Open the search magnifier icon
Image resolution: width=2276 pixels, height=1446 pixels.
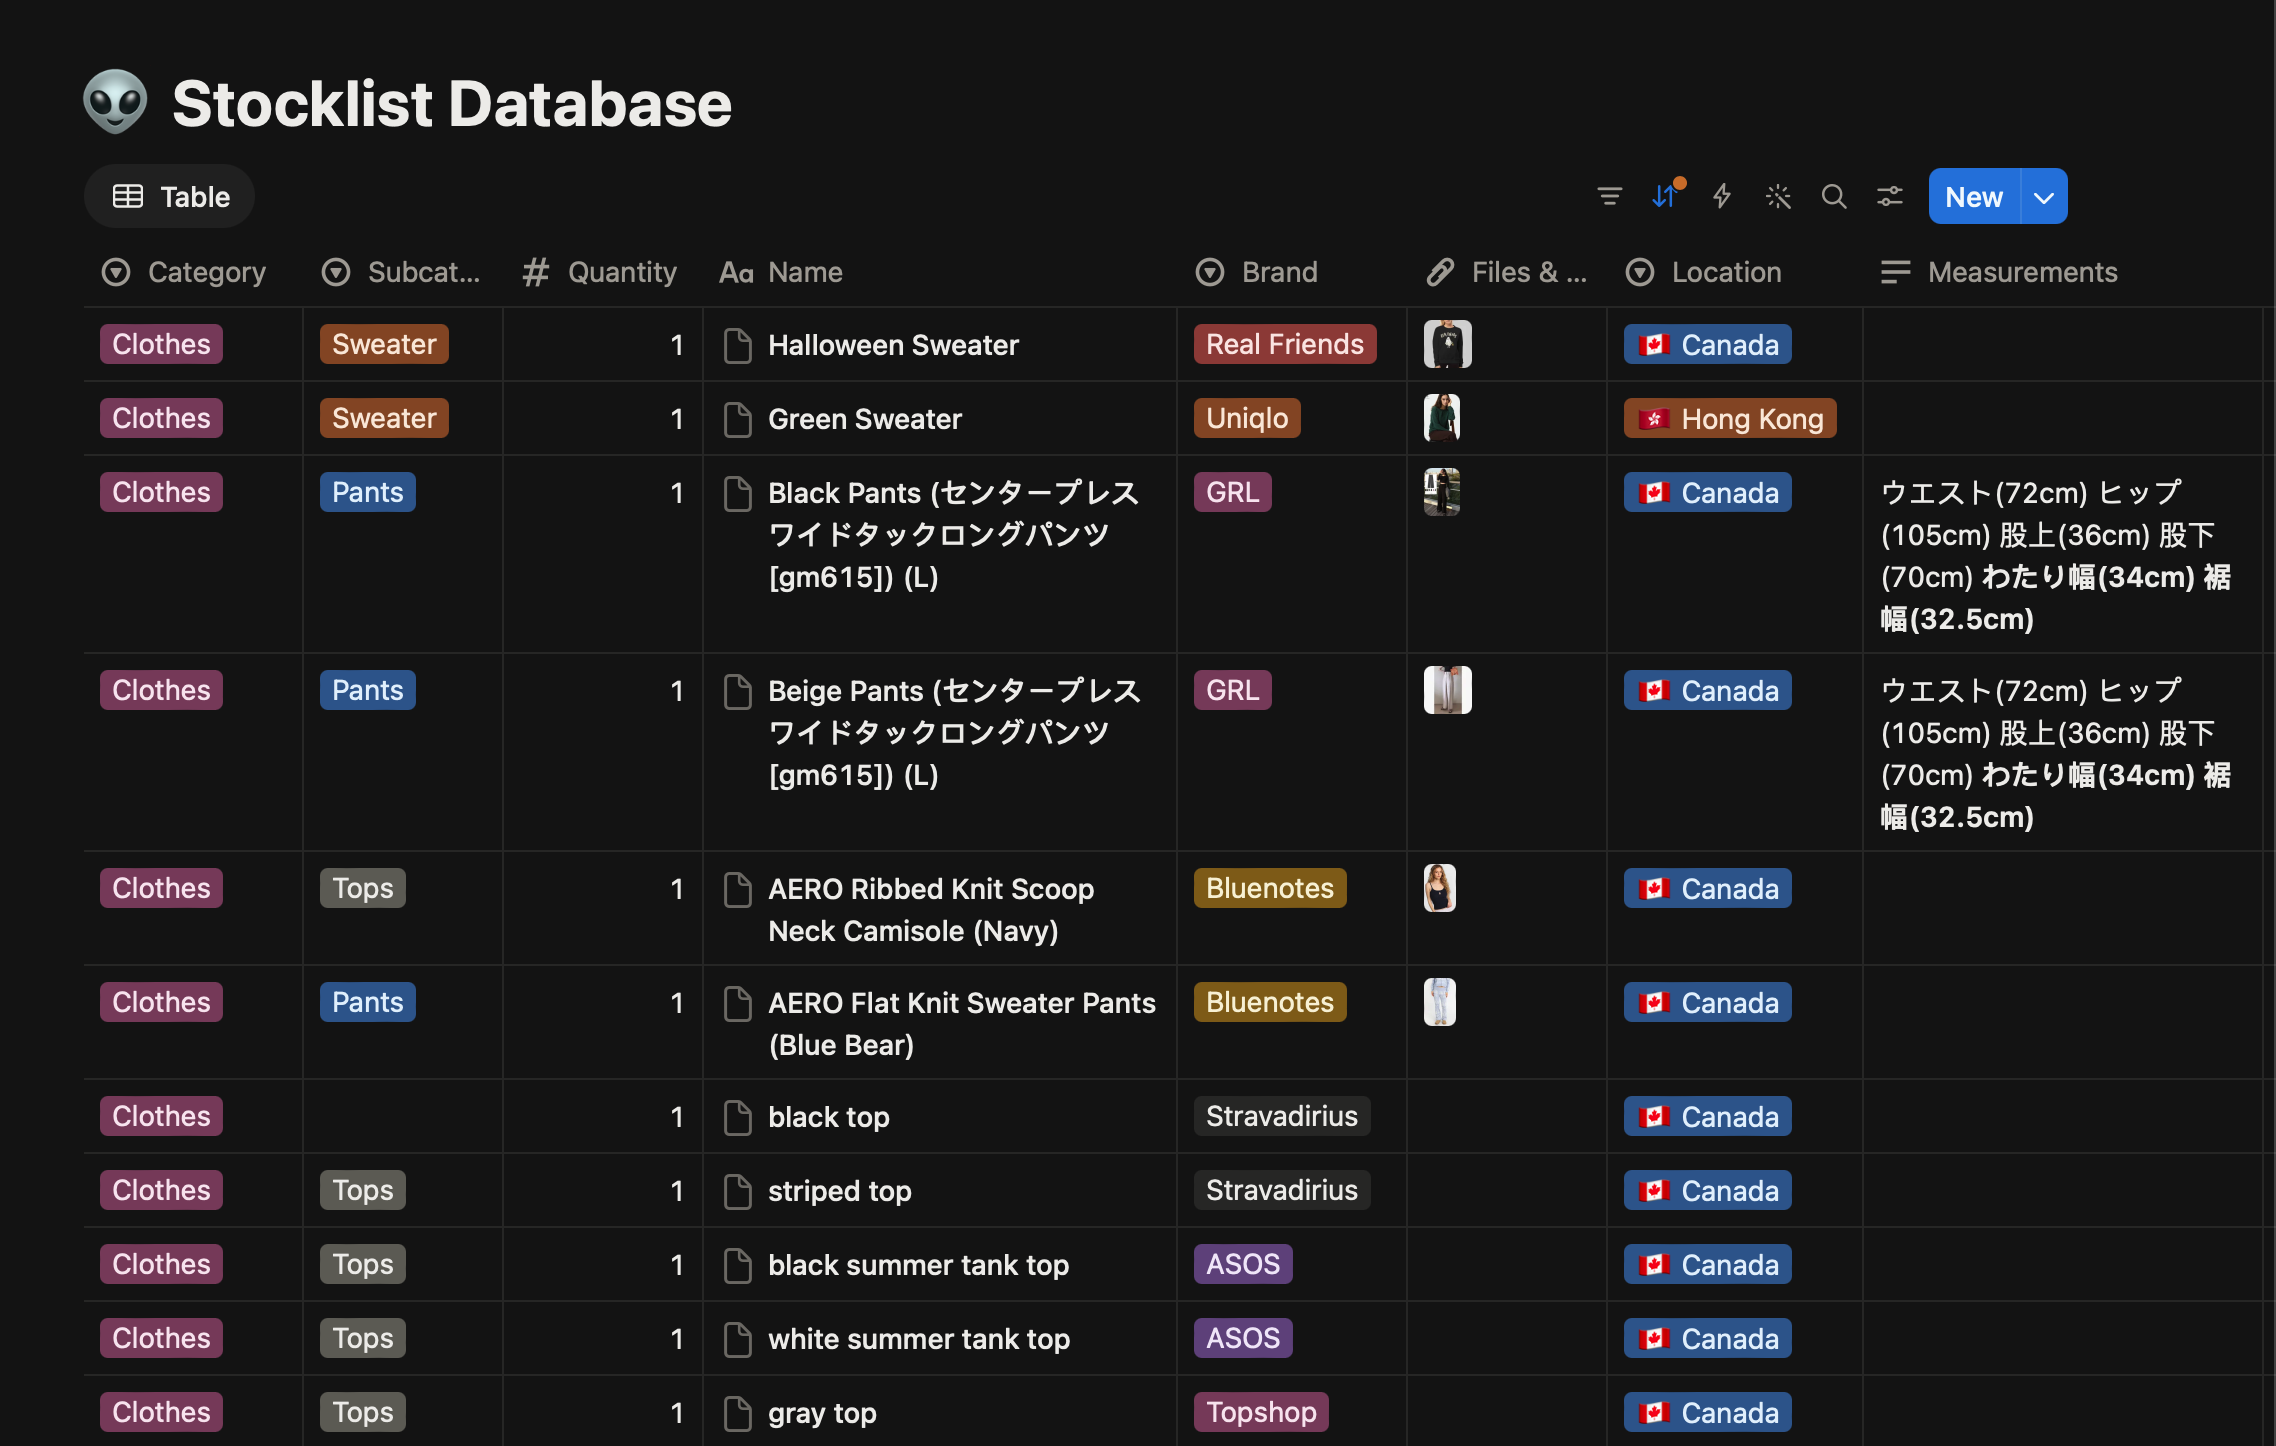coord(1834,196)
